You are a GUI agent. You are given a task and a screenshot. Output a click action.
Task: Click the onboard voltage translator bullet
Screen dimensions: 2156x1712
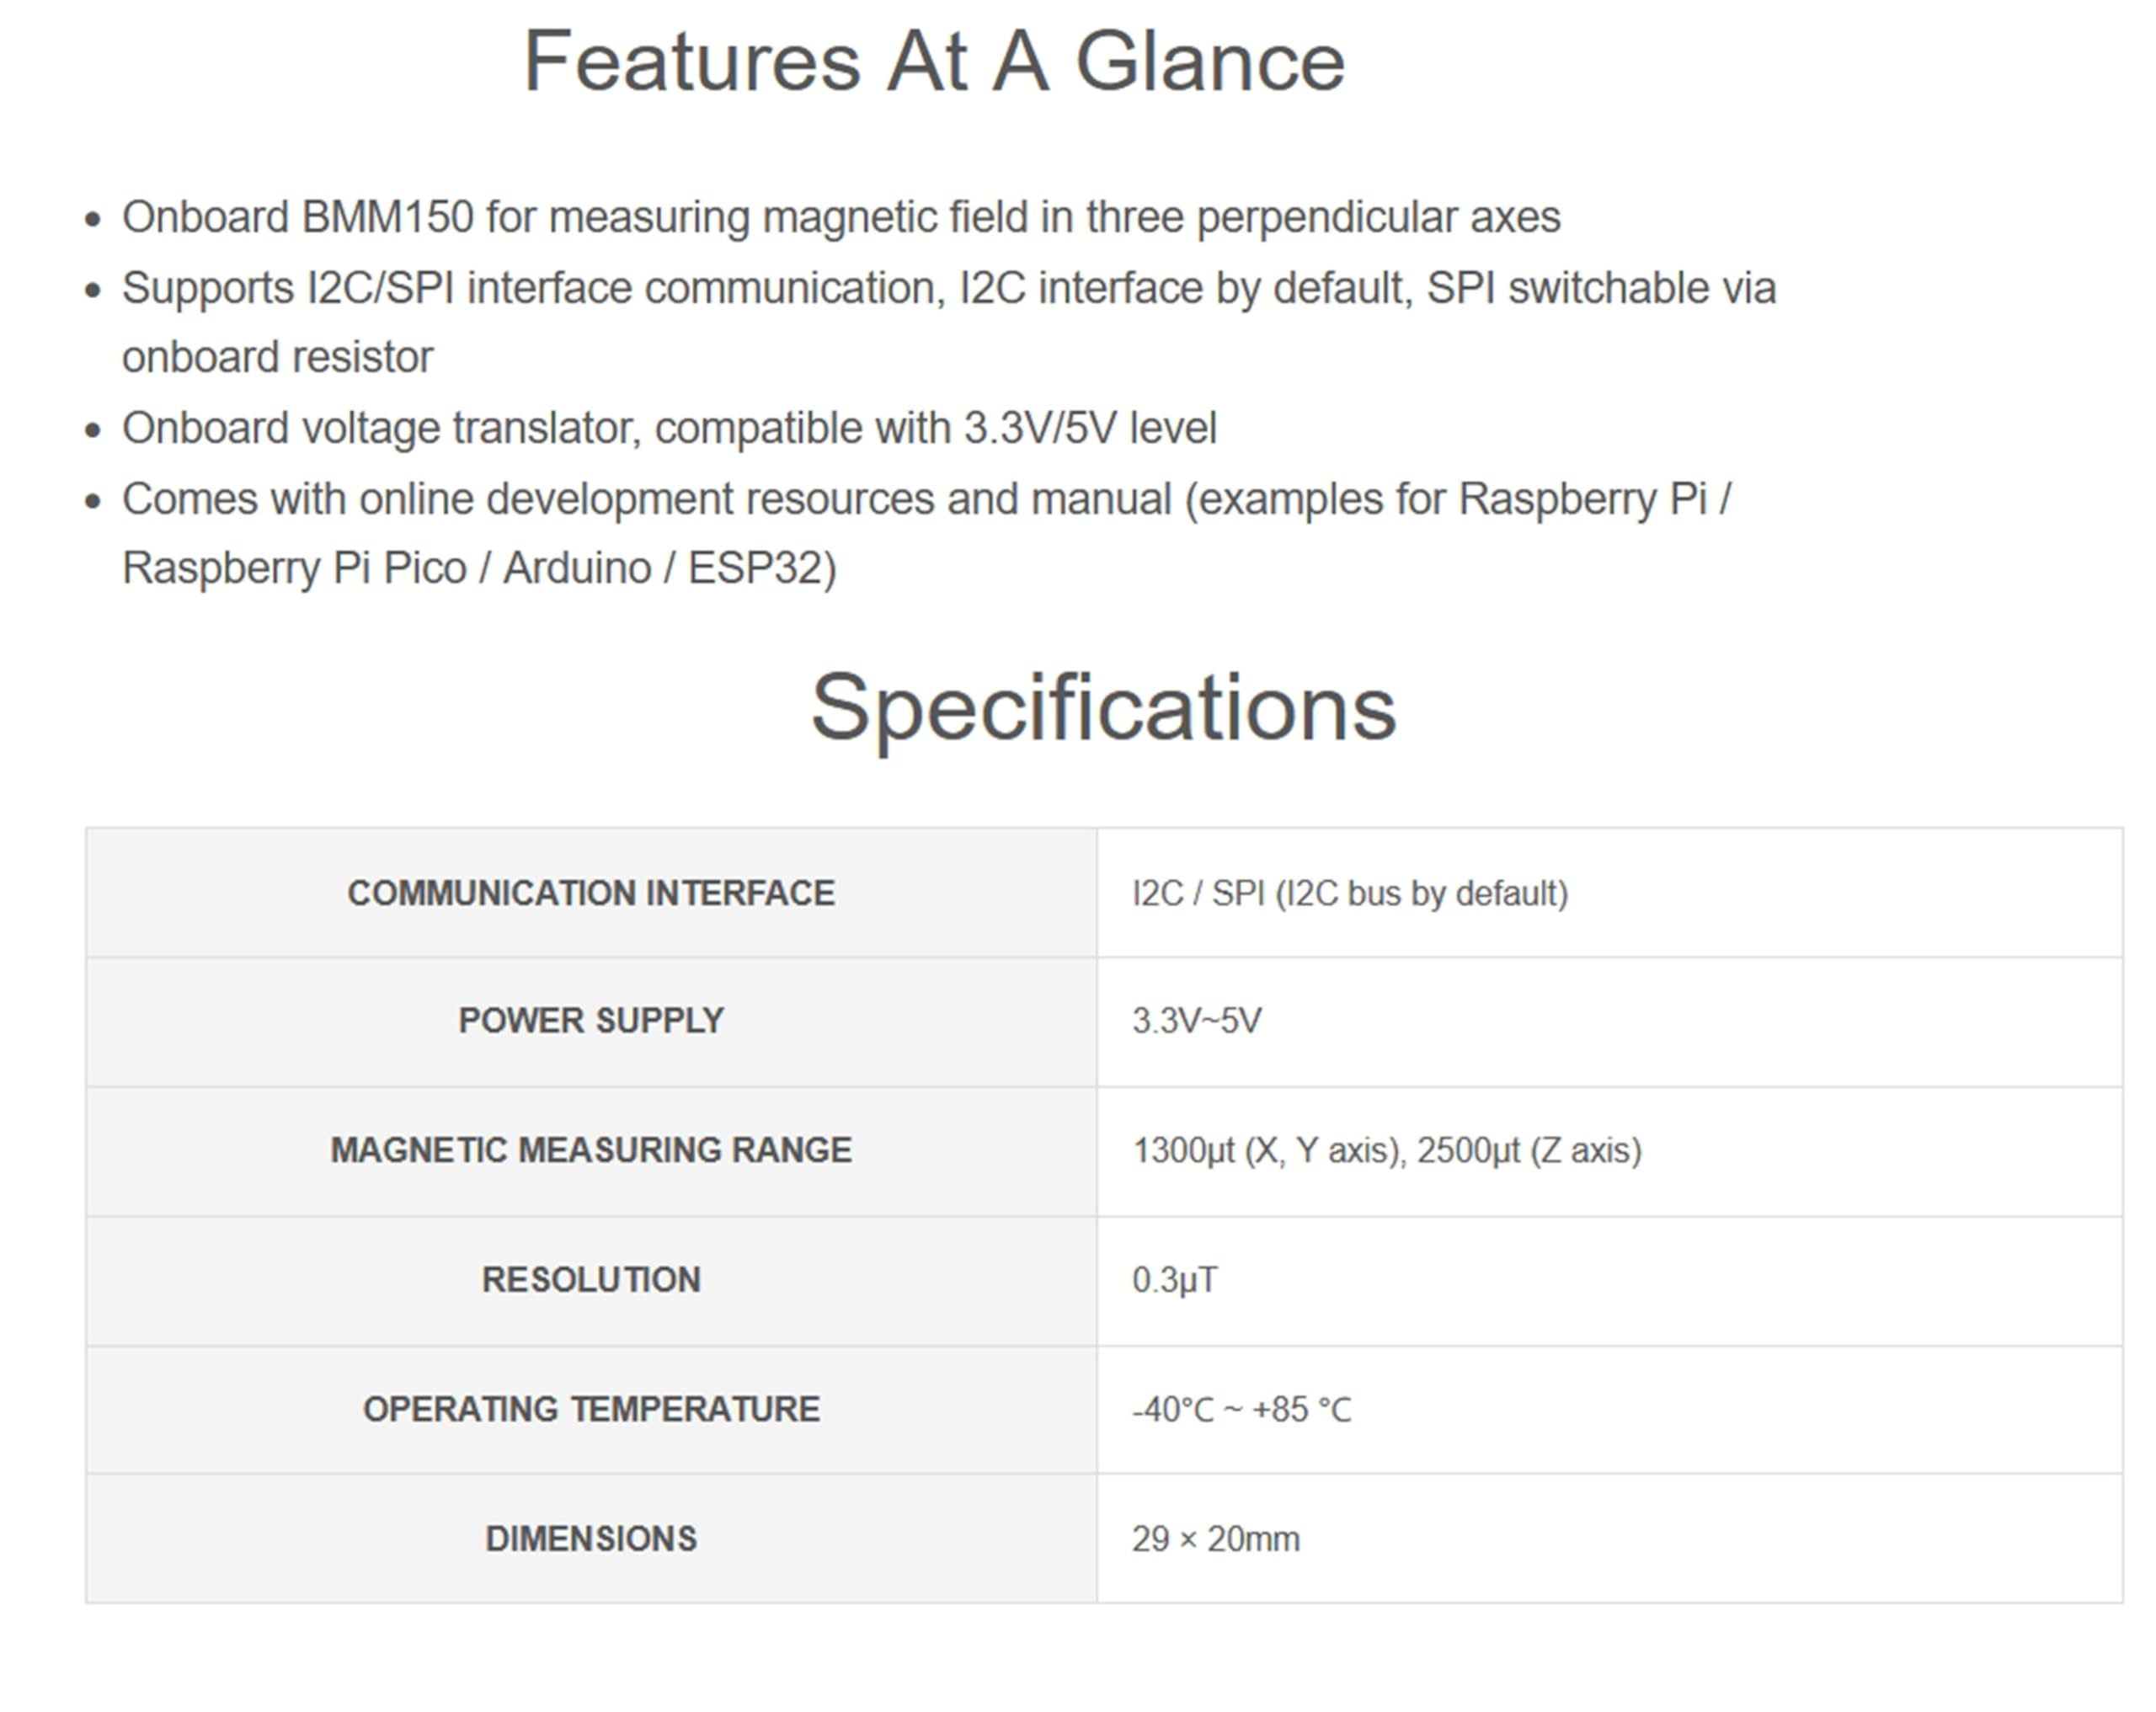669,428
